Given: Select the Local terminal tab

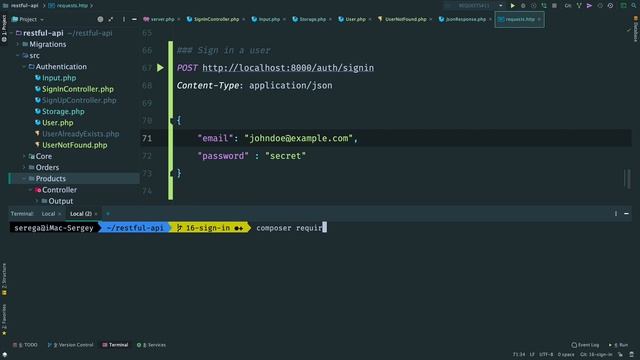Looking at the screenshot, I should (x=48, y=214).
